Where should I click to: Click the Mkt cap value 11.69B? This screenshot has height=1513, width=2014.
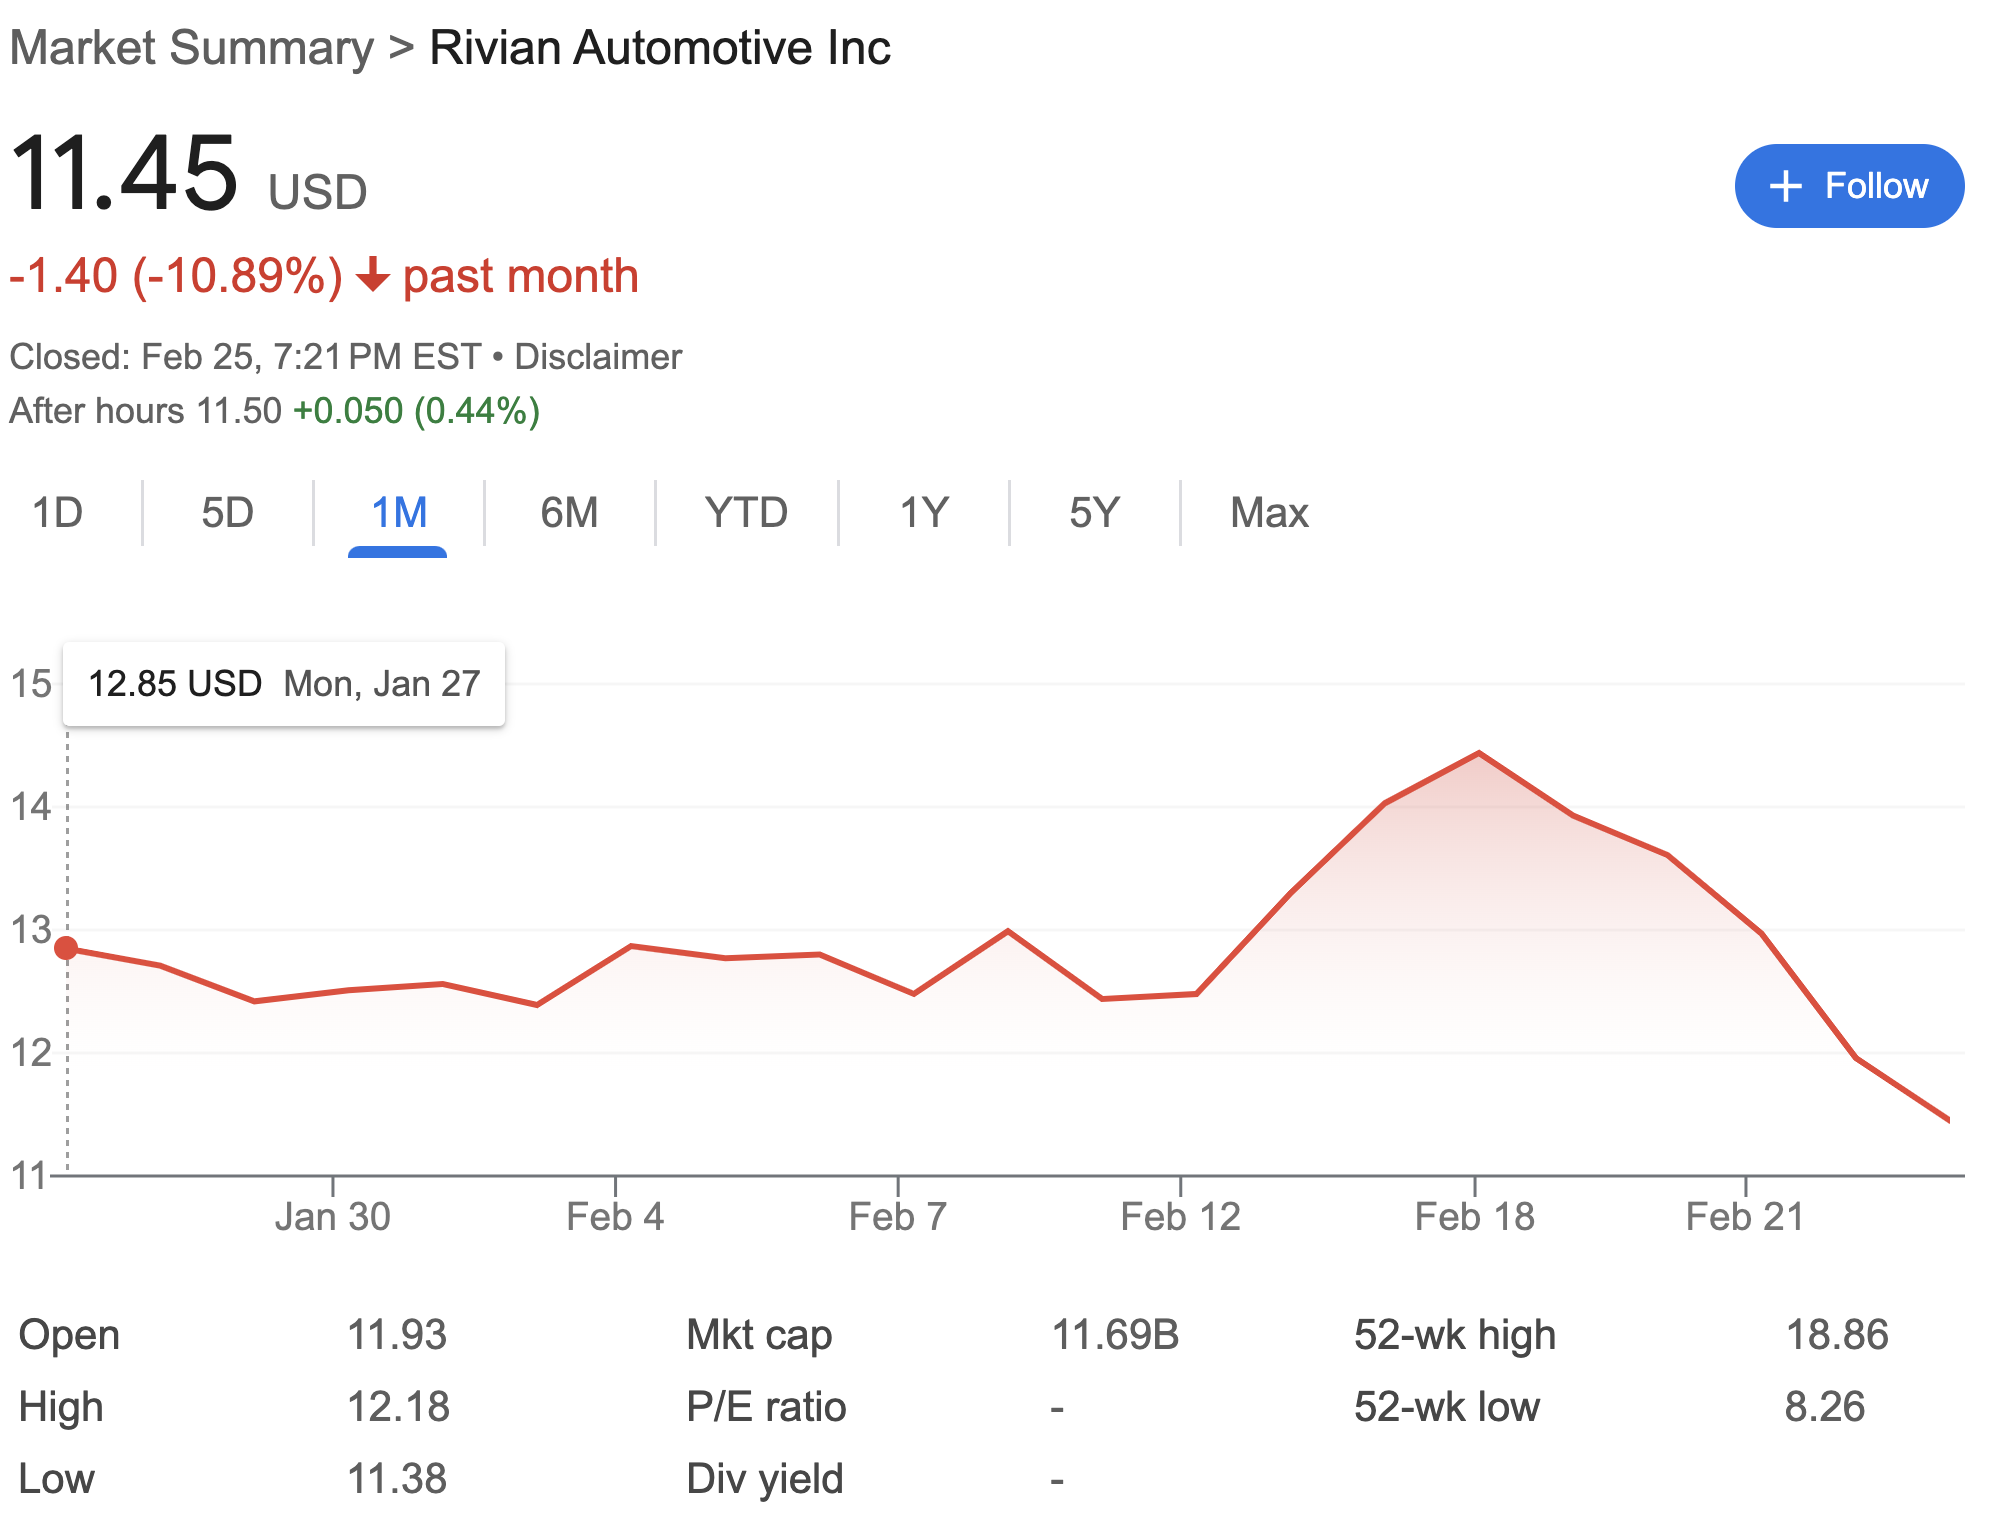[x=1115, y=1335]
